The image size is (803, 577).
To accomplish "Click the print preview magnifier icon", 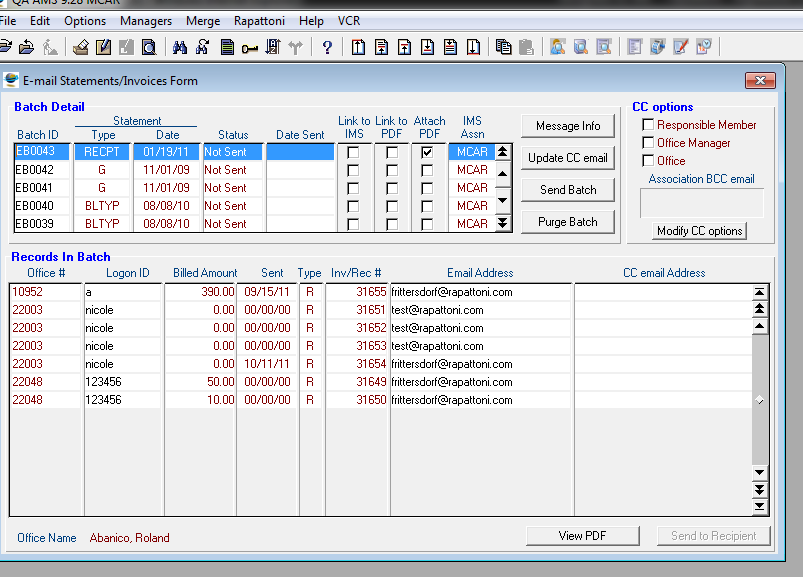I will [149, 47].
